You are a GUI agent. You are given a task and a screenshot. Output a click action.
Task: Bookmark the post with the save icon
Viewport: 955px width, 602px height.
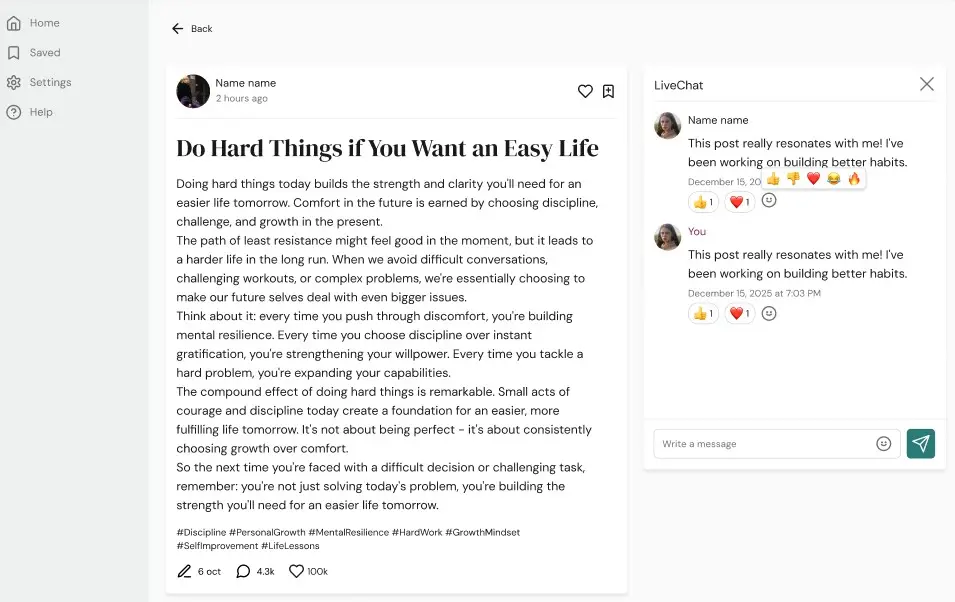[608, 91]
